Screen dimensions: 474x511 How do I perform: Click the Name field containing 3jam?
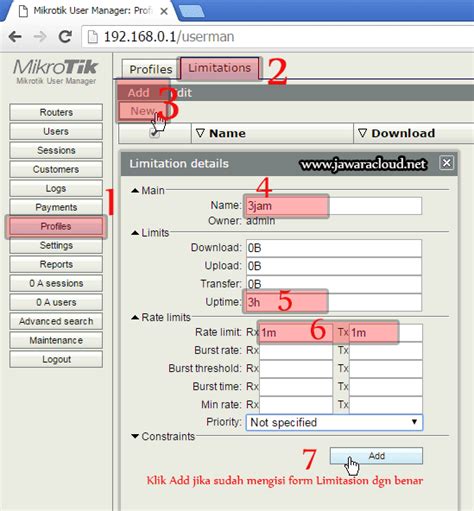pos(334,206)
